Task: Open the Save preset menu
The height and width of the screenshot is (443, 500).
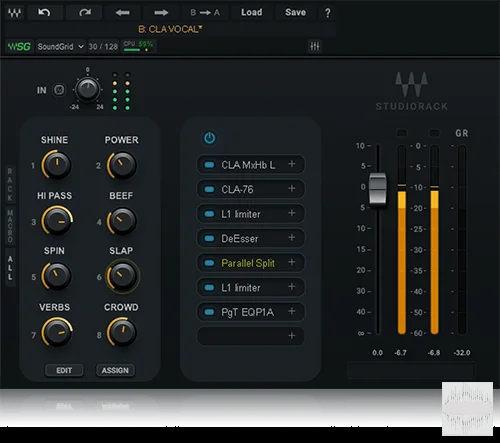Action: click(x=295, y=12)
